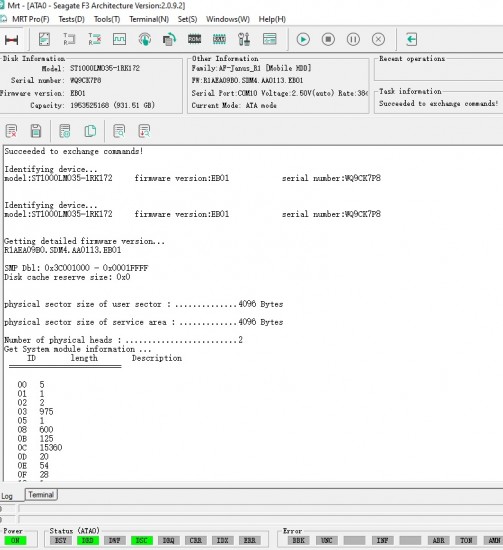This screenshot has height=550, width=503.
Task: Click the RAM chip toolbar icon
Action: 219,39
